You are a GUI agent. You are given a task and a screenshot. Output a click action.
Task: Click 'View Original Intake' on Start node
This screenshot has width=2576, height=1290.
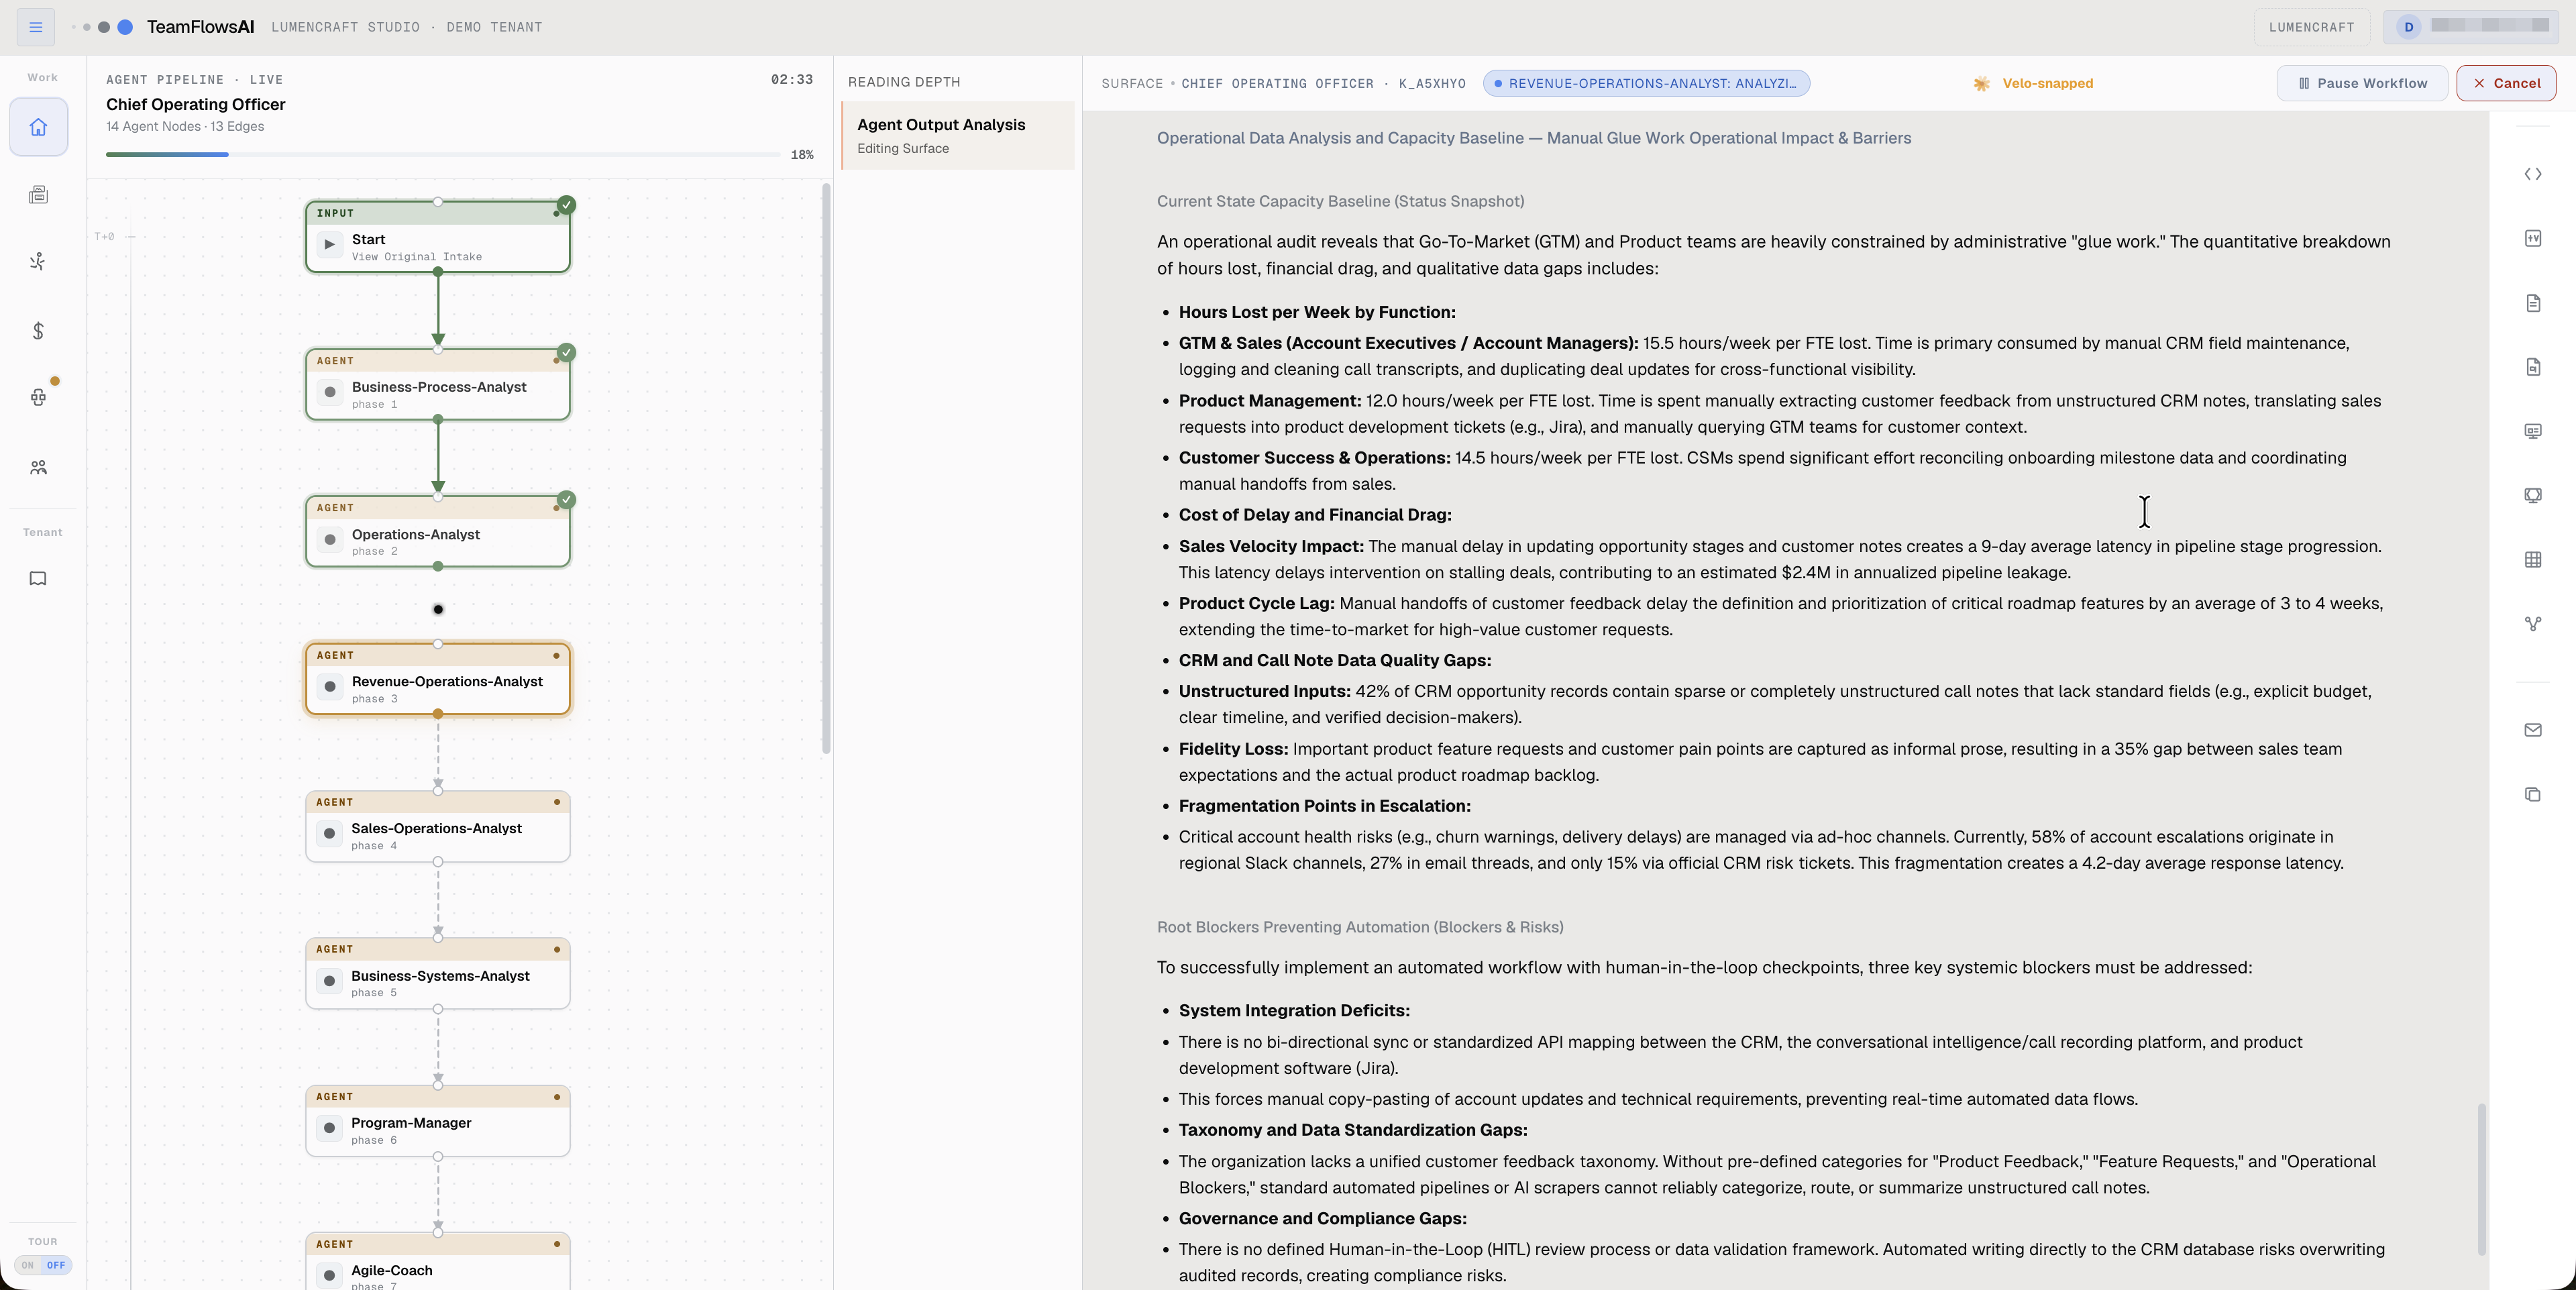[x=416, y=257]
